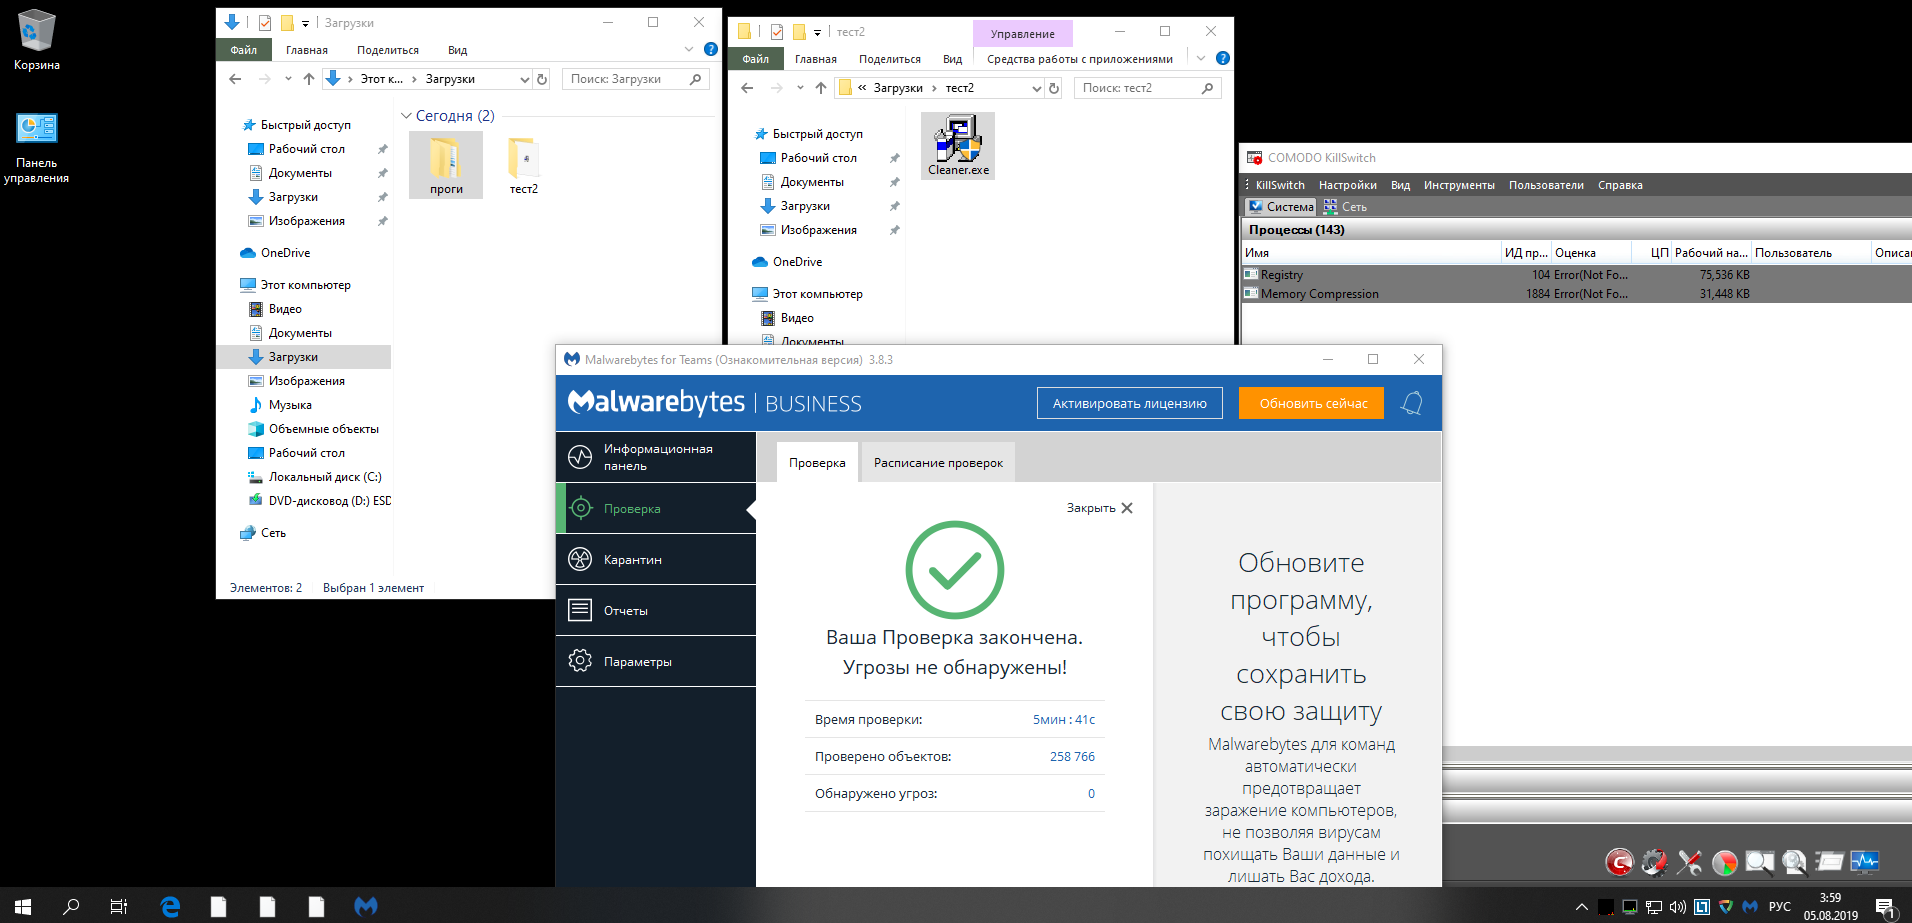Click the Файл button in the Загрузки window

[243, 50]
